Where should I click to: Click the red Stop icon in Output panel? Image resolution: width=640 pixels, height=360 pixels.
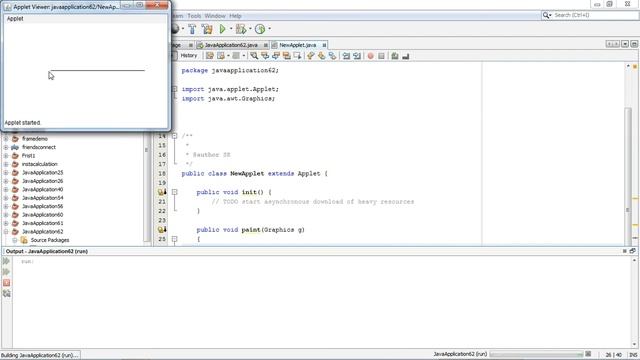7,282
